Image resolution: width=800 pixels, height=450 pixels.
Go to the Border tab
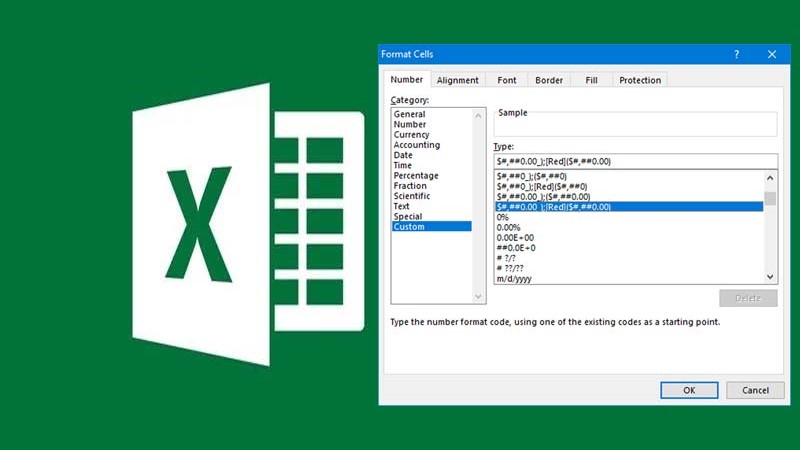(x=549, y=80)
